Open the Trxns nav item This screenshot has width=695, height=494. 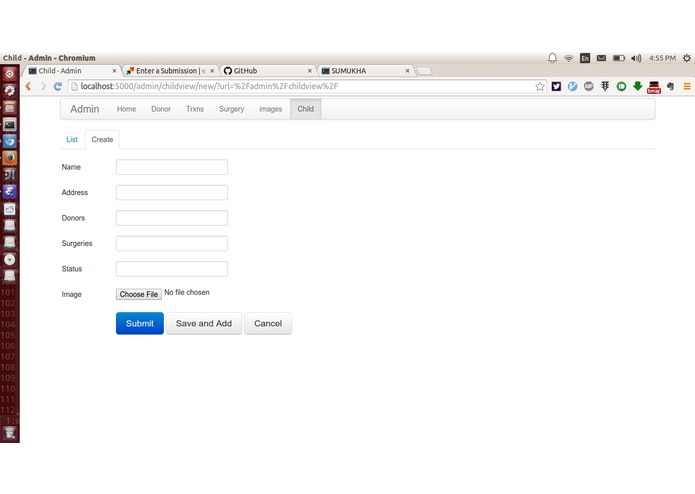(195, 109)
